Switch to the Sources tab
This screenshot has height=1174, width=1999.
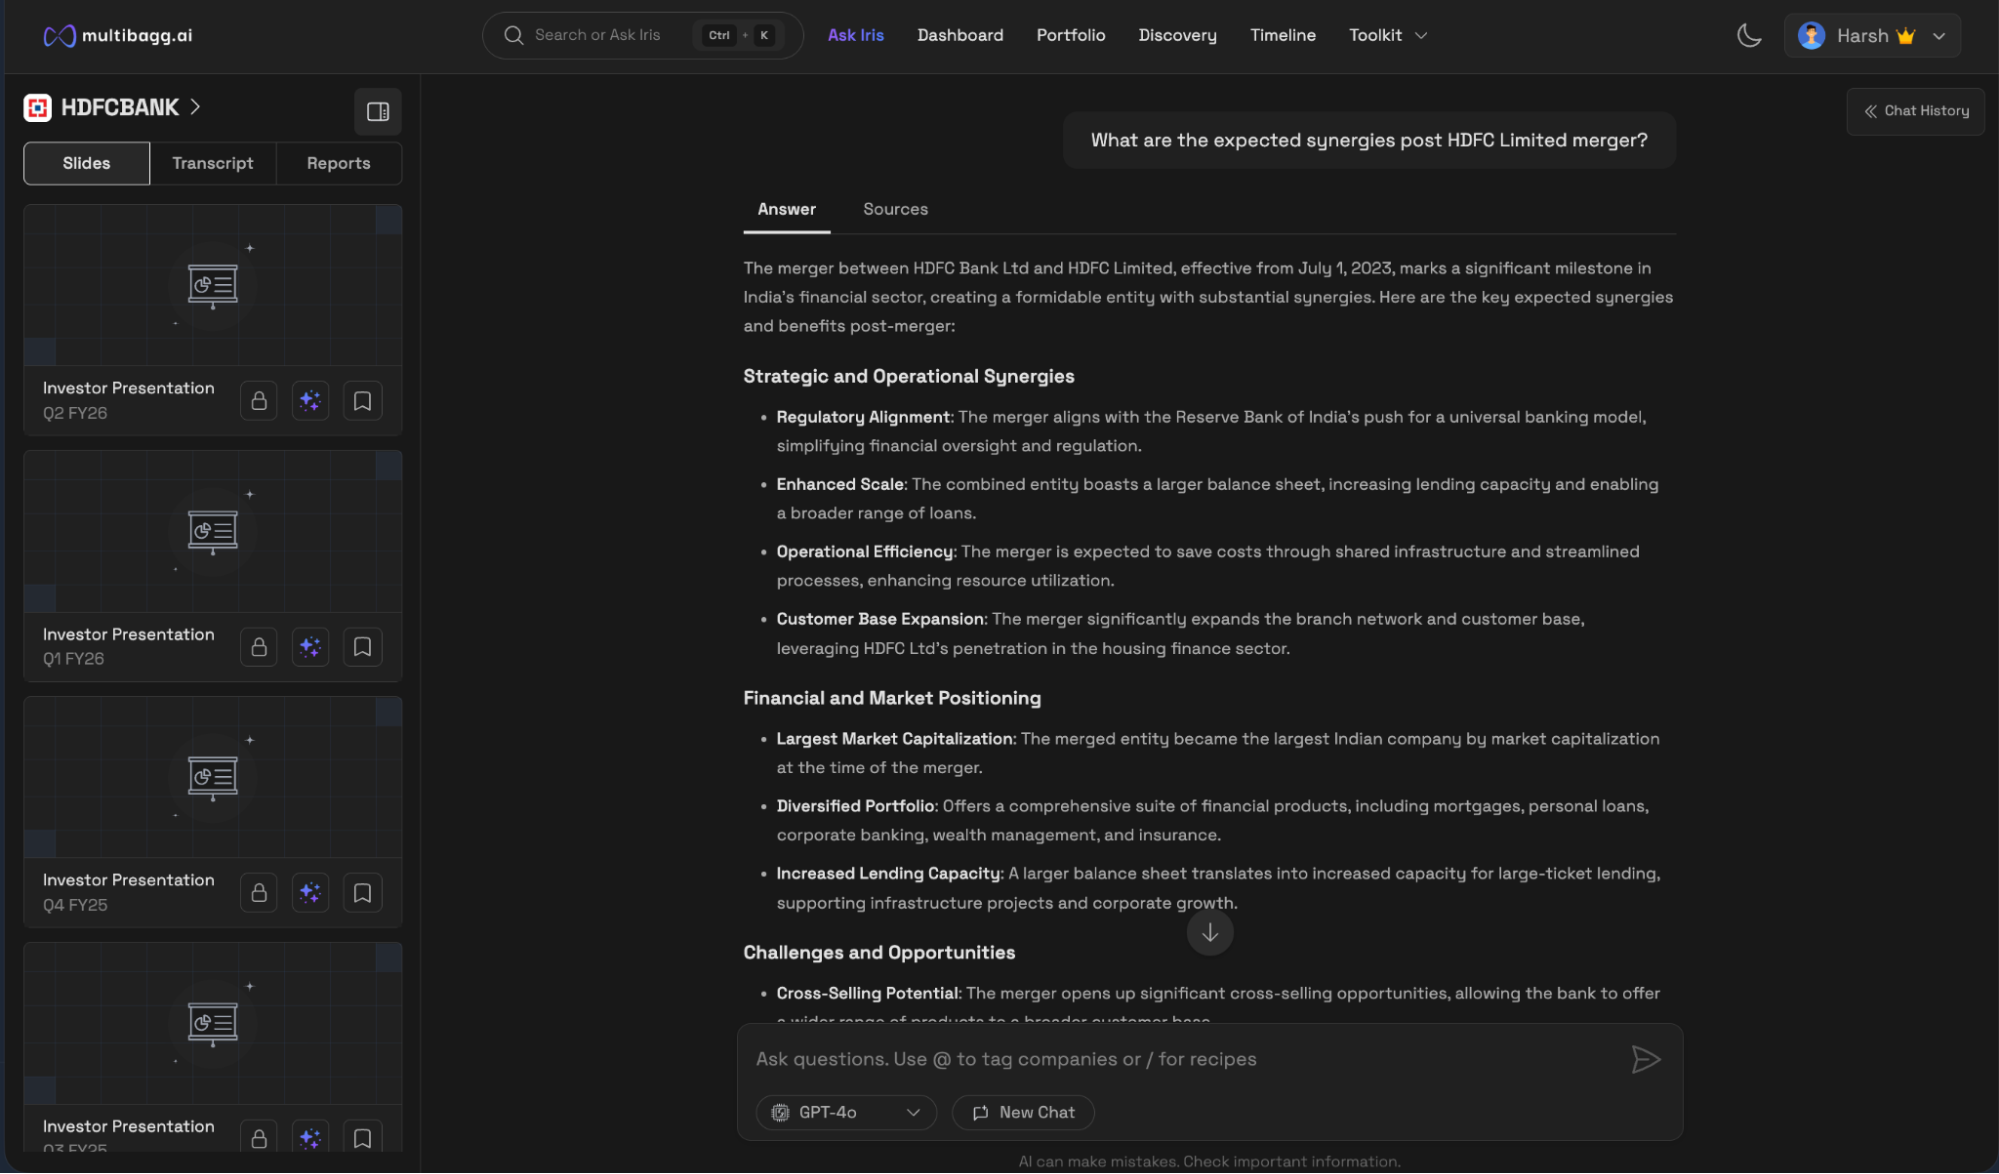tap(895, 209)
